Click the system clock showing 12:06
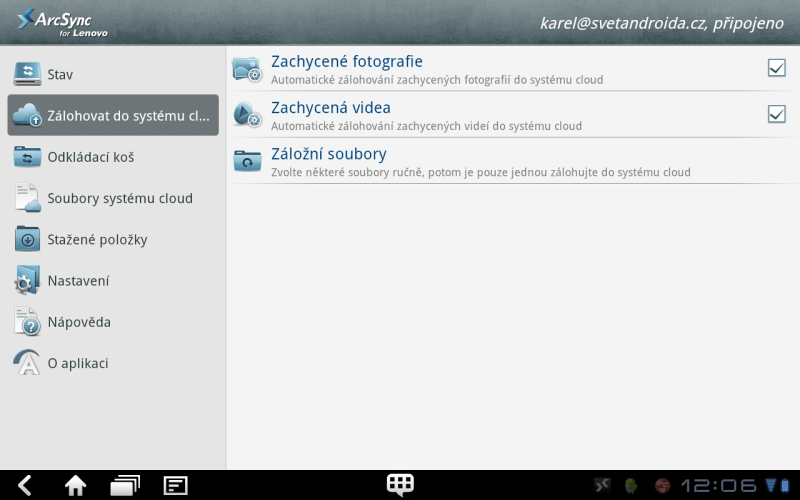The image size is (800, 500). click(x=719, y=485)
